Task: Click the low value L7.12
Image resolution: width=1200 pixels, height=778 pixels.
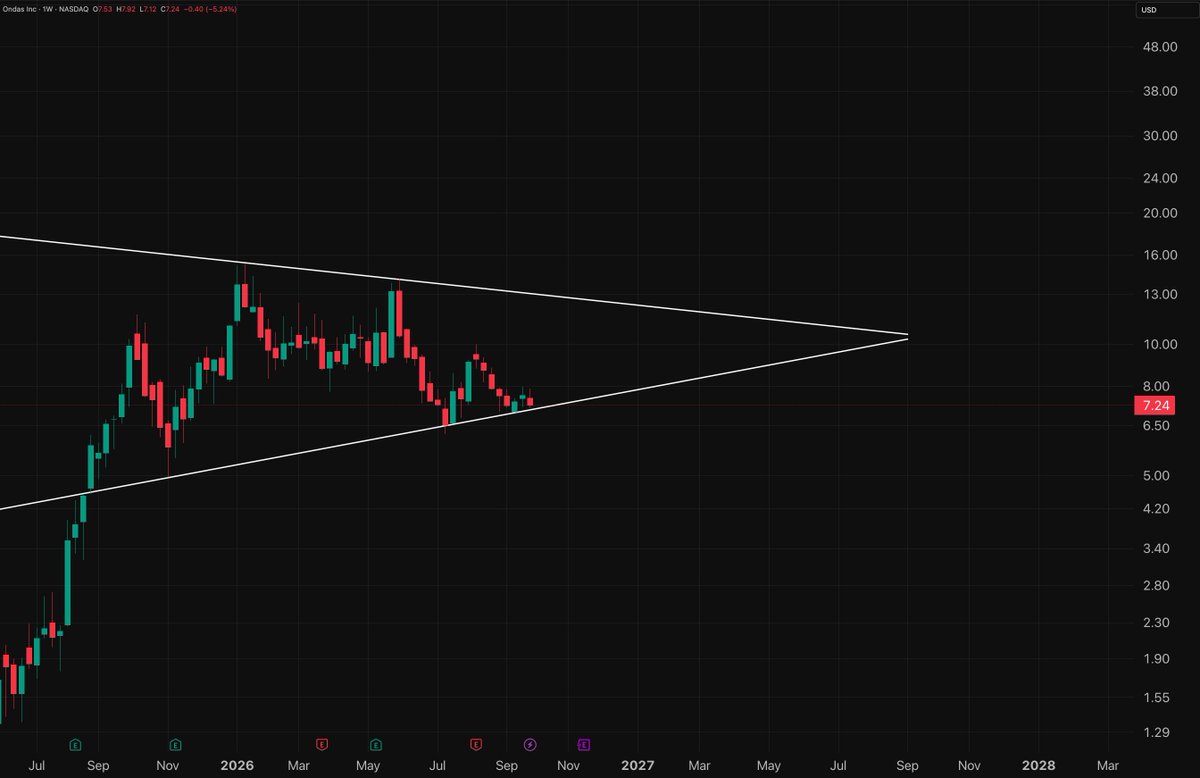Action: [x=149, y=9]
